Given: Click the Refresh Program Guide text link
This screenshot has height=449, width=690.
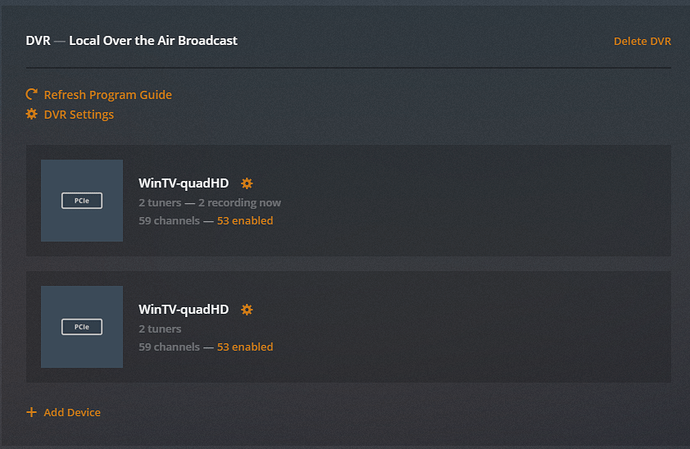Looking at the screenshot, I should [108, 95].
